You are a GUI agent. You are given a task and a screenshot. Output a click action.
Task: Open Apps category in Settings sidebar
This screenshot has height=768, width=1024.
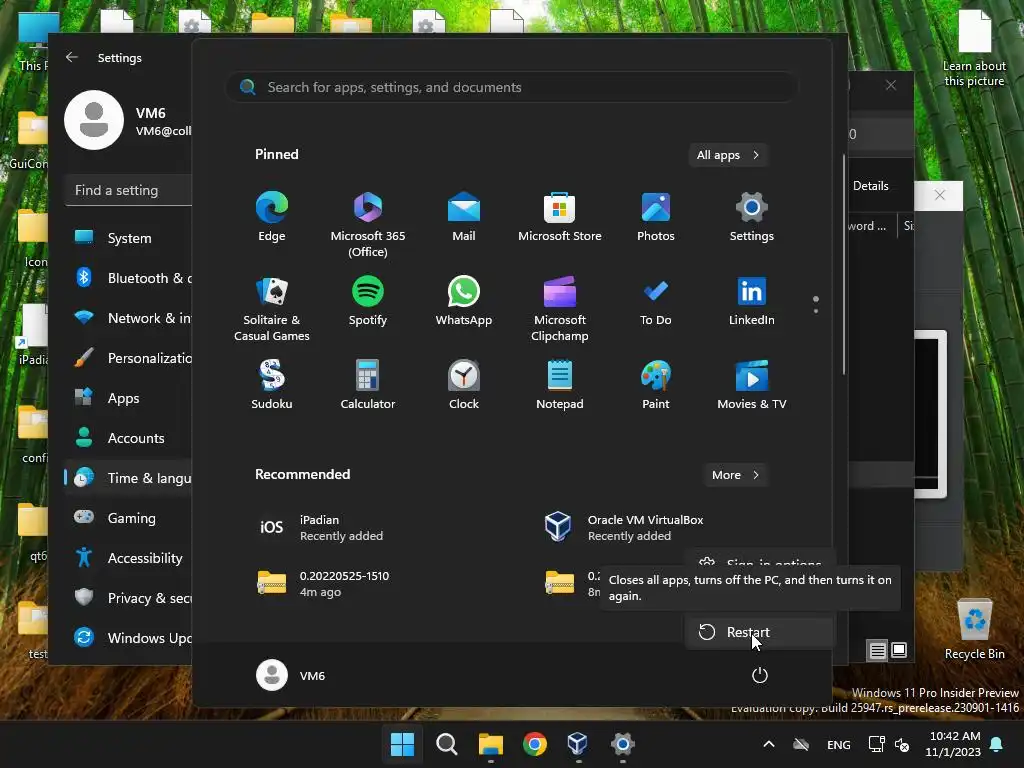point(128,398)
